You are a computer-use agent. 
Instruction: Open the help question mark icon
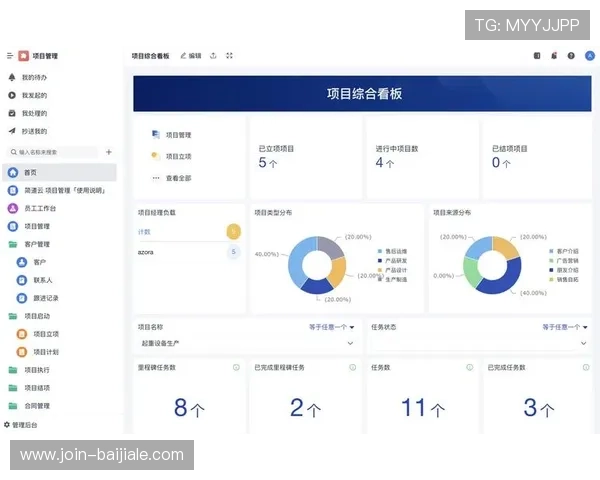click(571, 56)
